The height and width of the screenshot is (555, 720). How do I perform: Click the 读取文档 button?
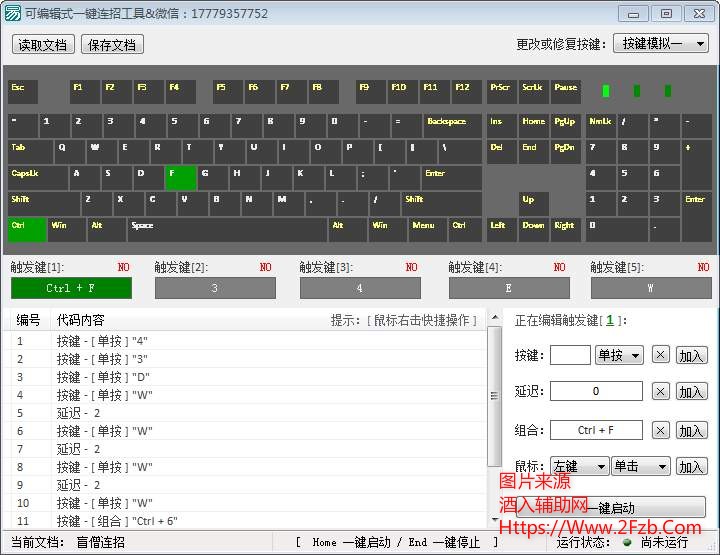(43, 45)
